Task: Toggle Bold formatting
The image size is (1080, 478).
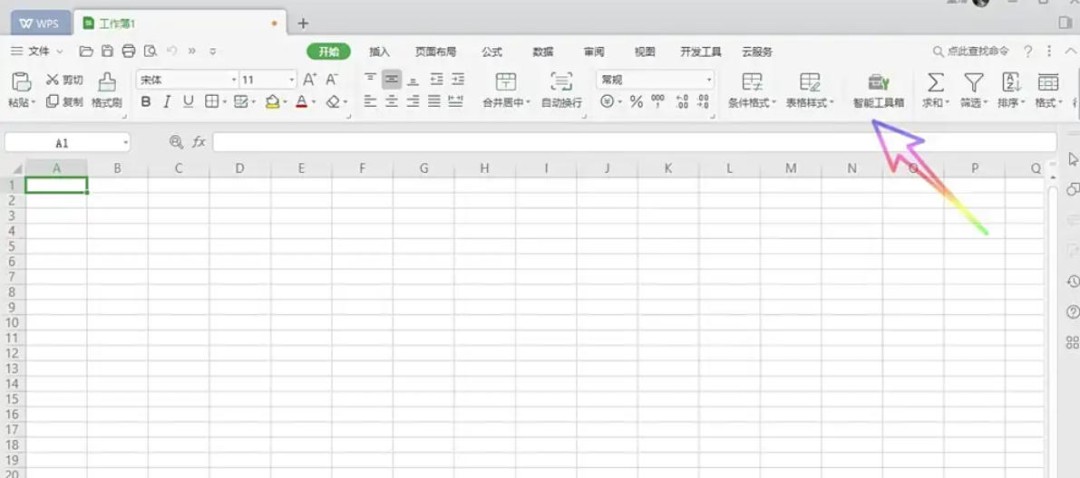Action: pyautogui.click(x=145, y=102)
